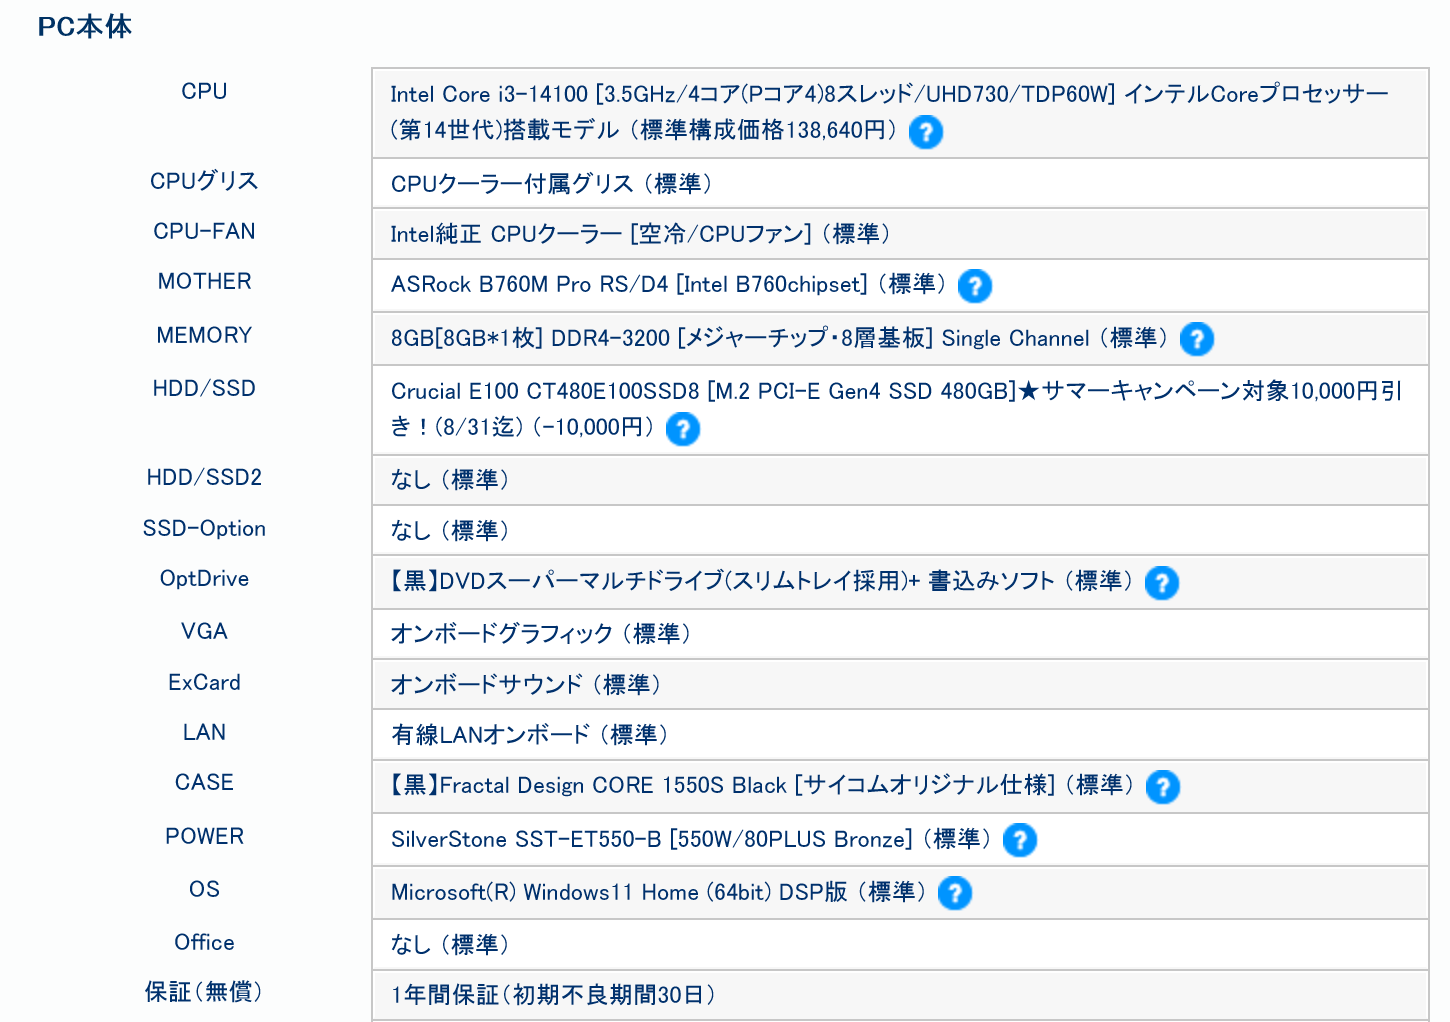Click the CPUグリス row label
1450x1022 pixels.
(x=204, y=181)
